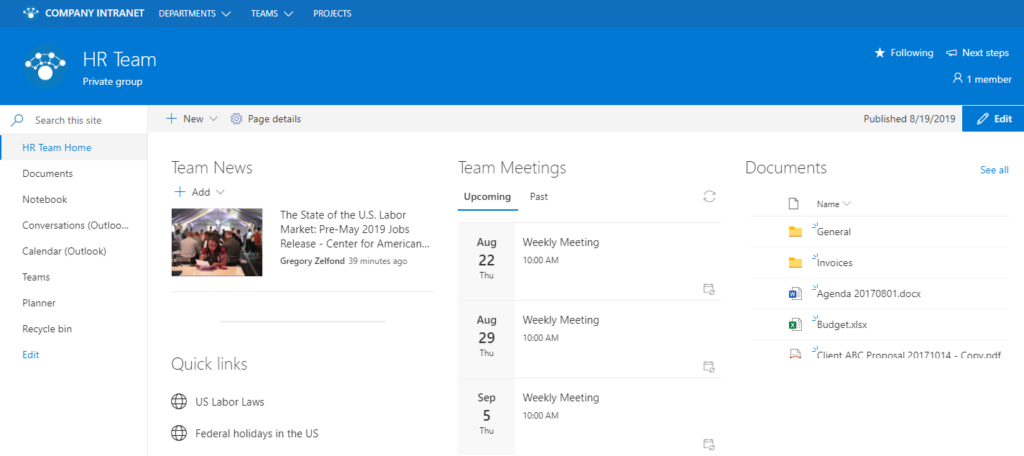The image size is (1024, 456).
Task: Click the Page details gear icon
Action: pyautogui.click(x=236, y=119)
